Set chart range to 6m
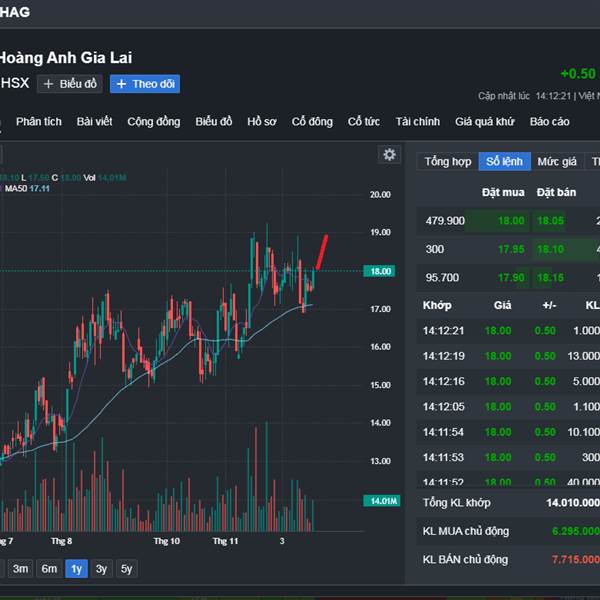600x600 pixels. tap(49, 569)
